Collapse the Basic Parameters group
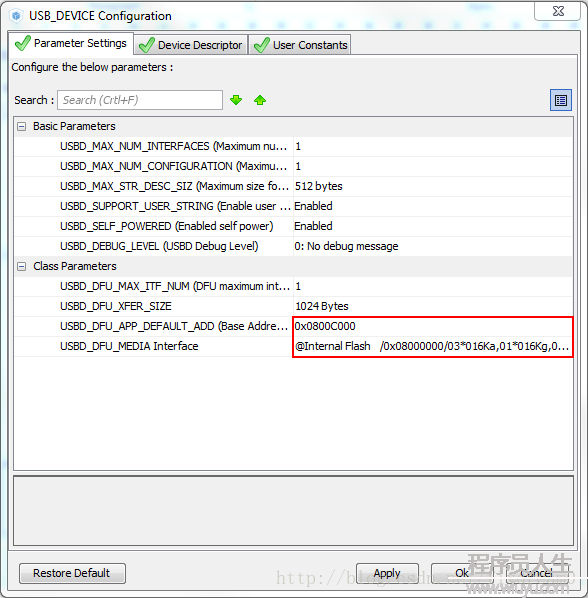The height and width of the screenshot is (598, 588). 22,127
